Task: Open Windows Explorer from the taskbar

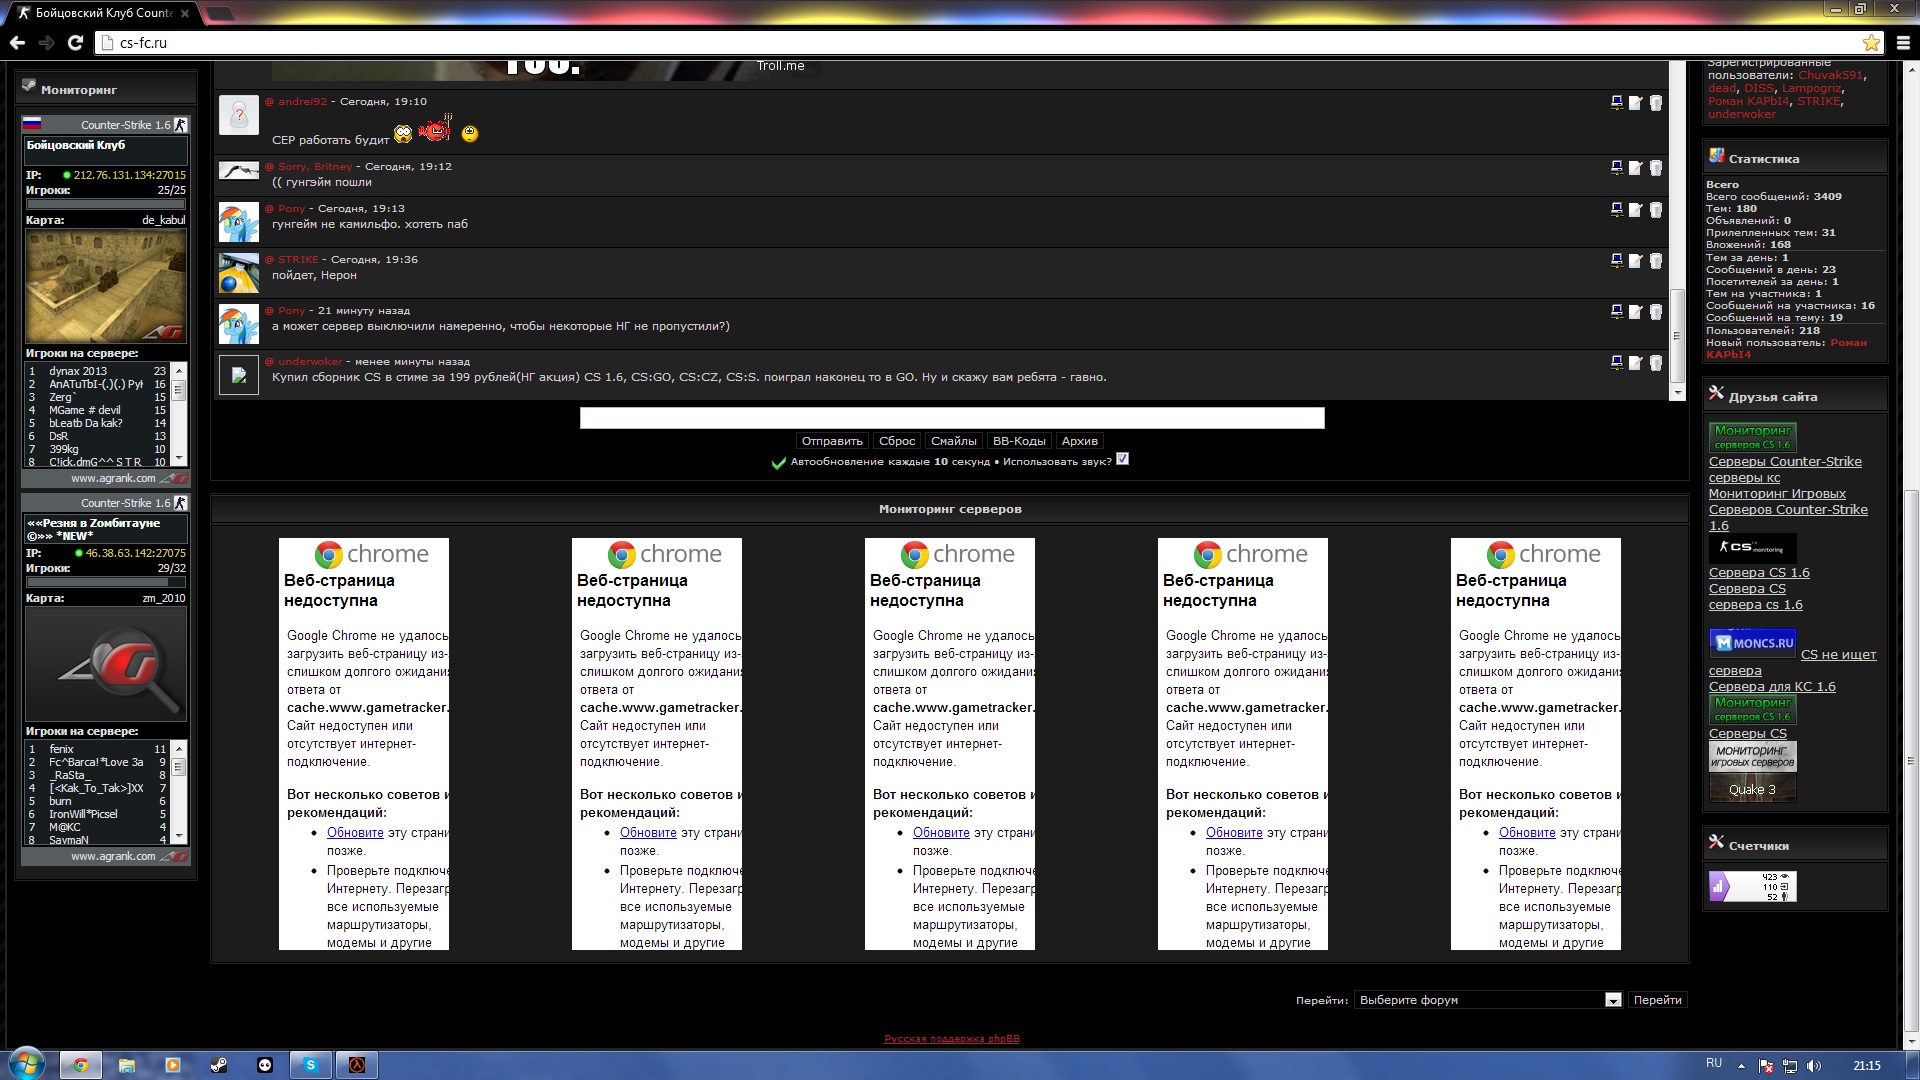Action: coord(126,1065)
